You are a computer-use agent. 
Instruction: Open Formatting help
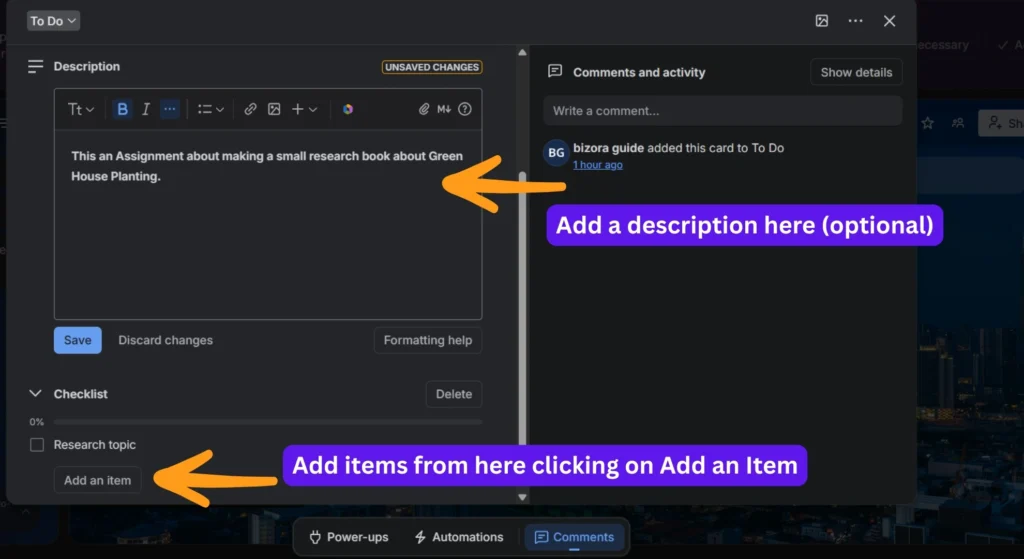[x=428, y=340]
